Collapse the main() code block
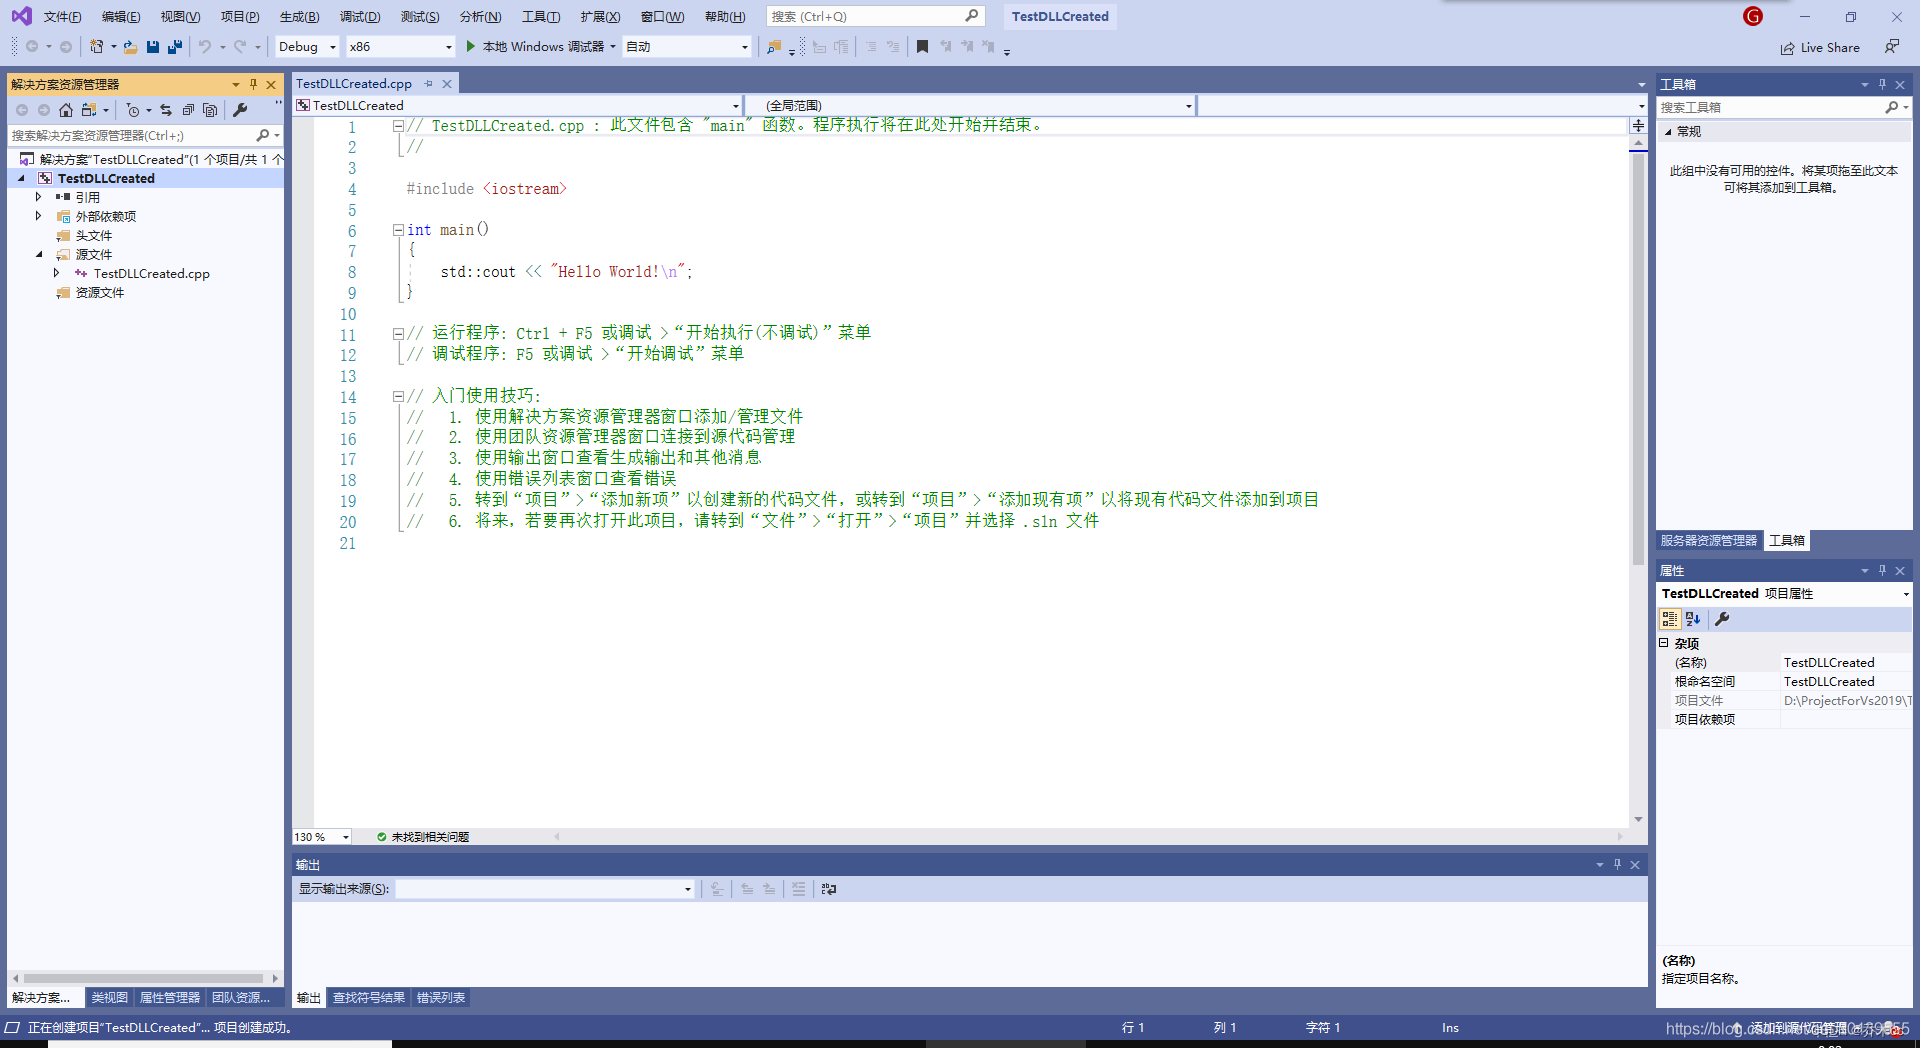This screenshot has height=1048, width=1920. (398, 230)
